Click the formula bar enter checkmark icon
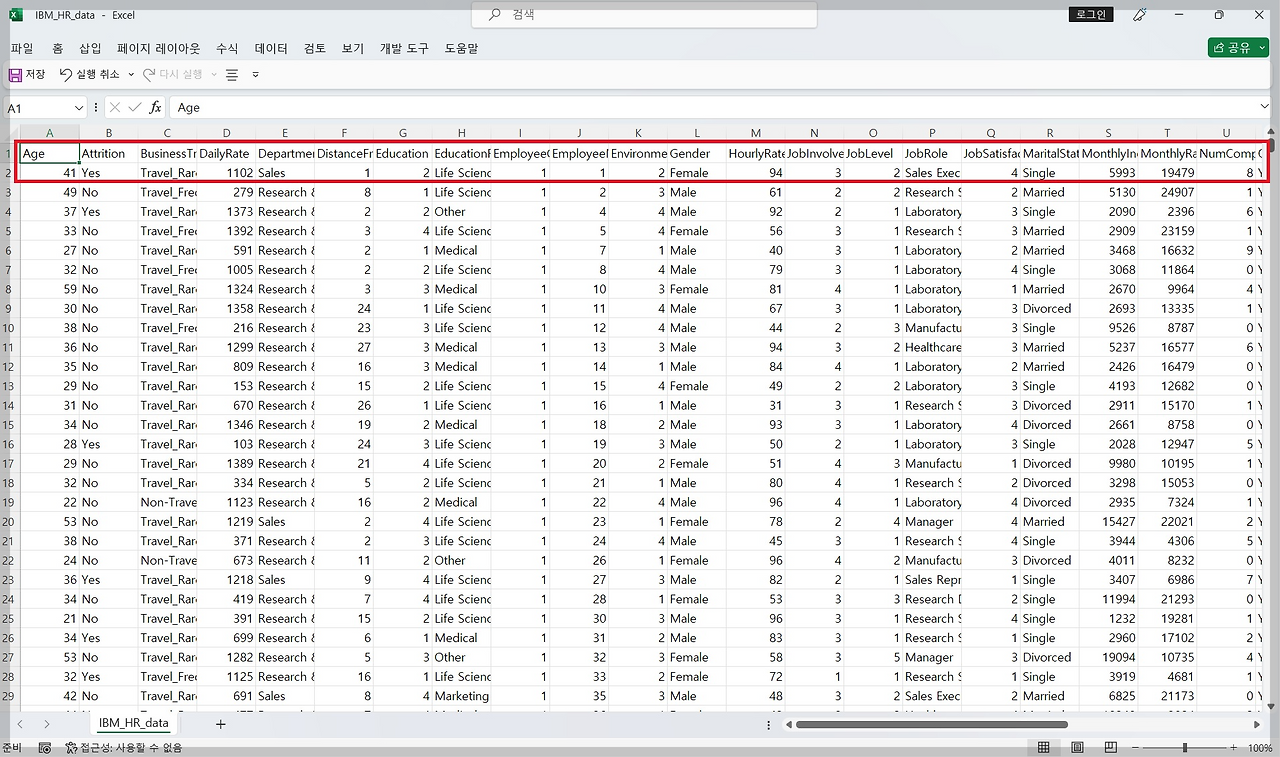 (135, 107)
